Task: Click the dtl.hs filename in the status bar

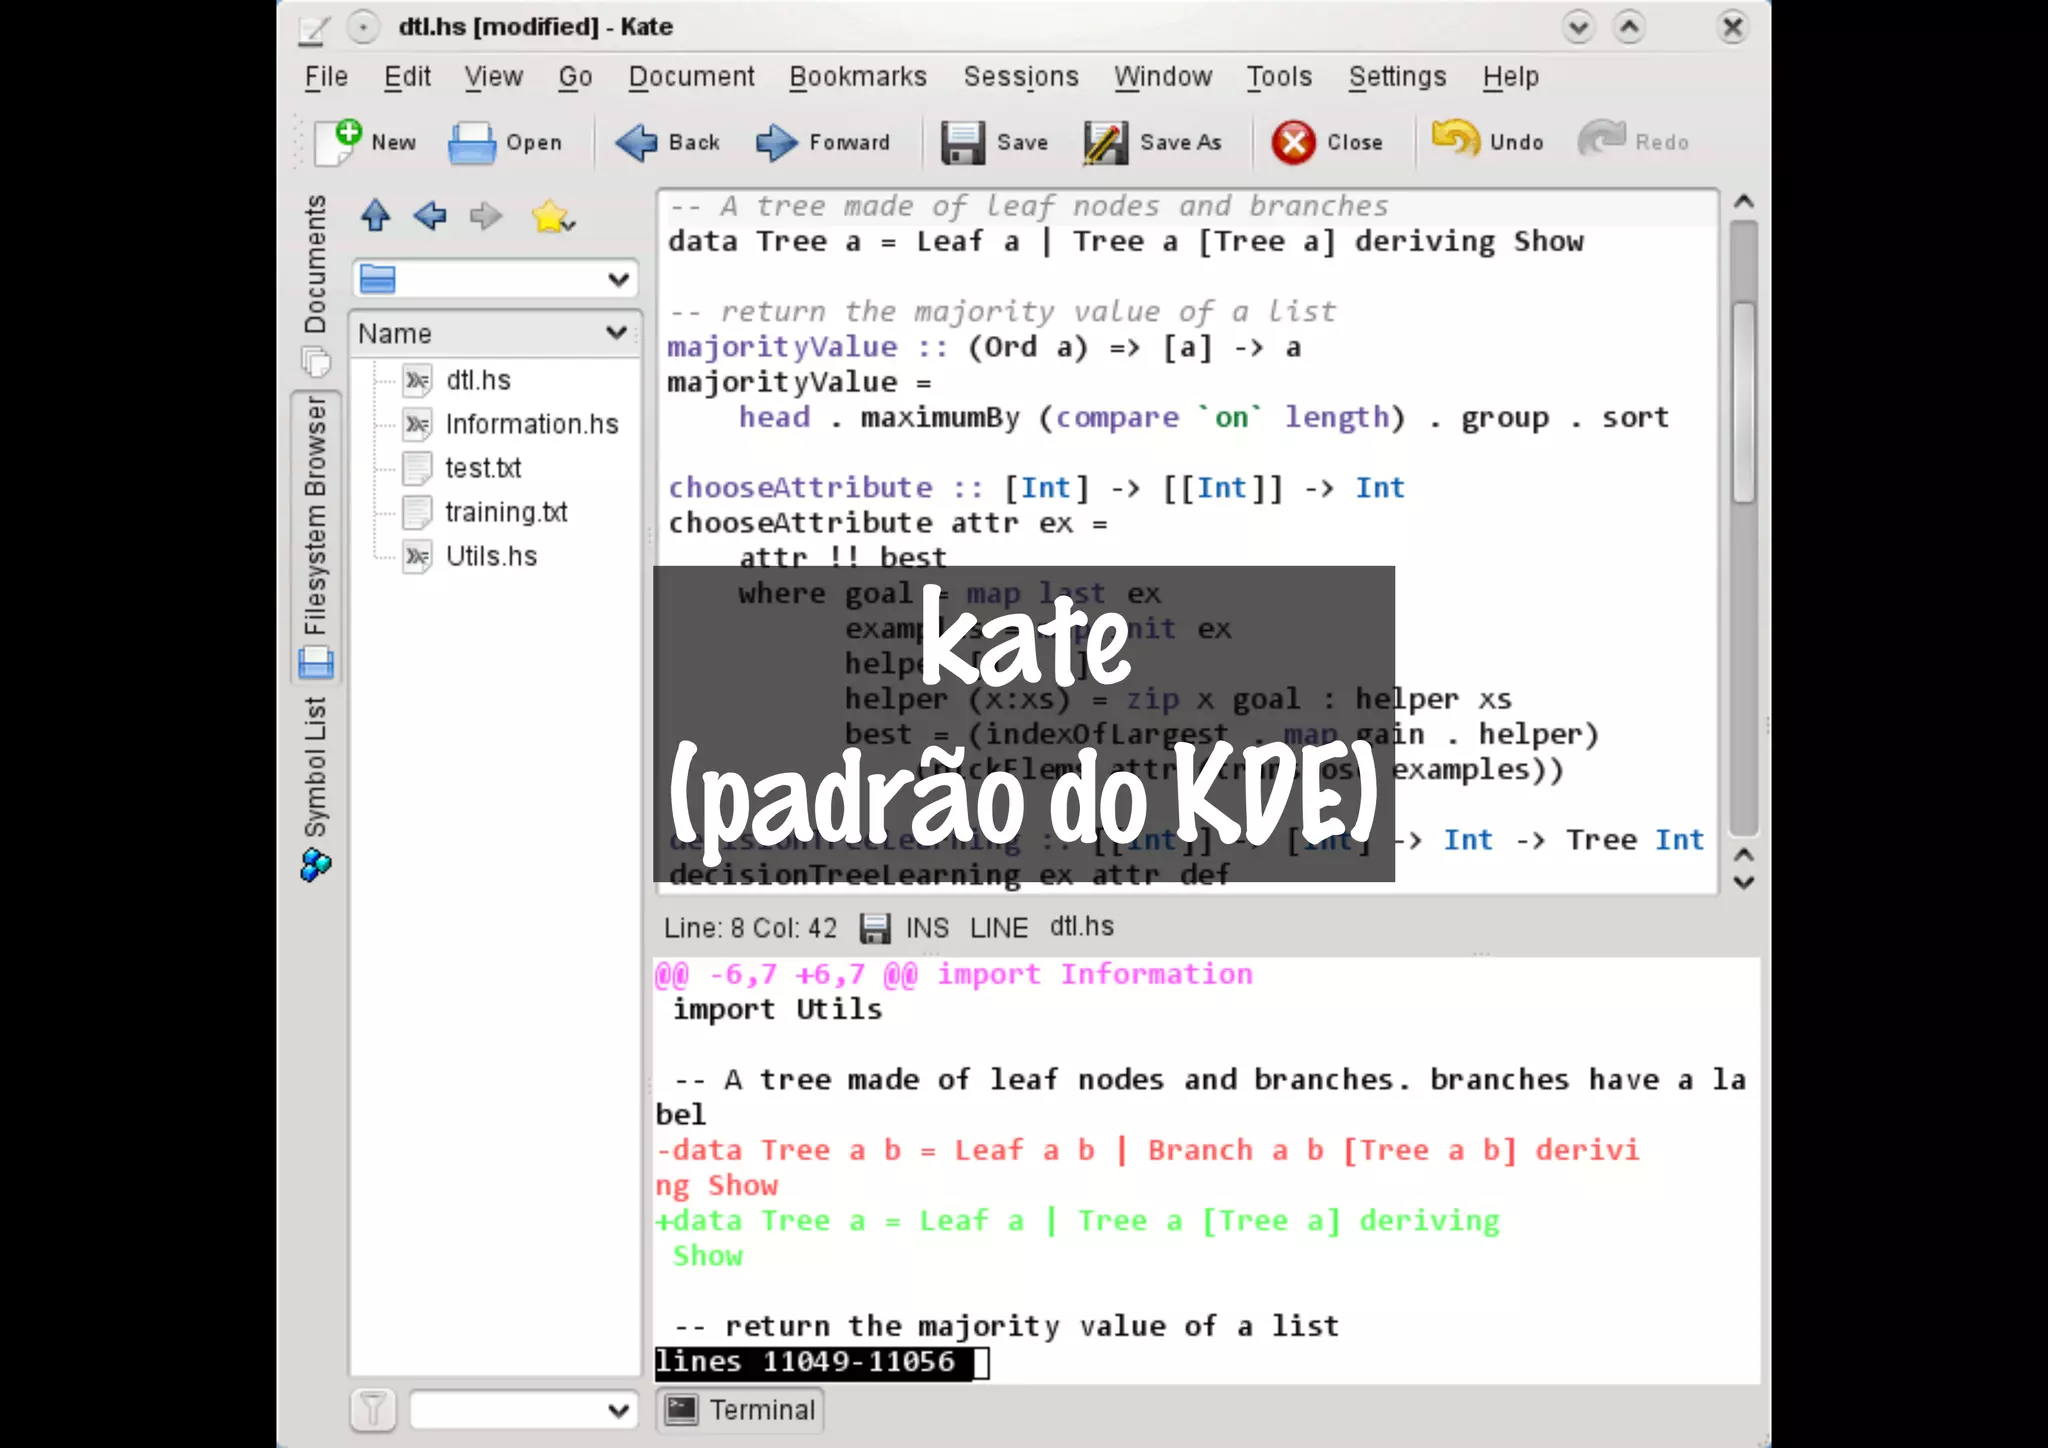Action: [1081, 927]
